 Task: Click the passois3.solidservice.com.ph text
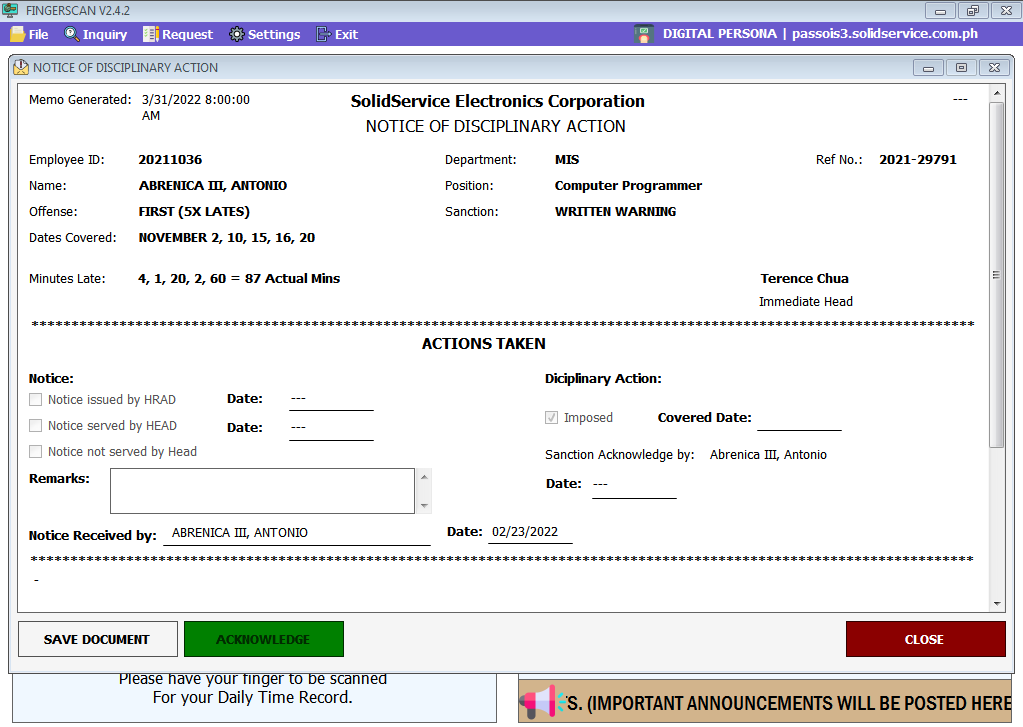[885, 34]
